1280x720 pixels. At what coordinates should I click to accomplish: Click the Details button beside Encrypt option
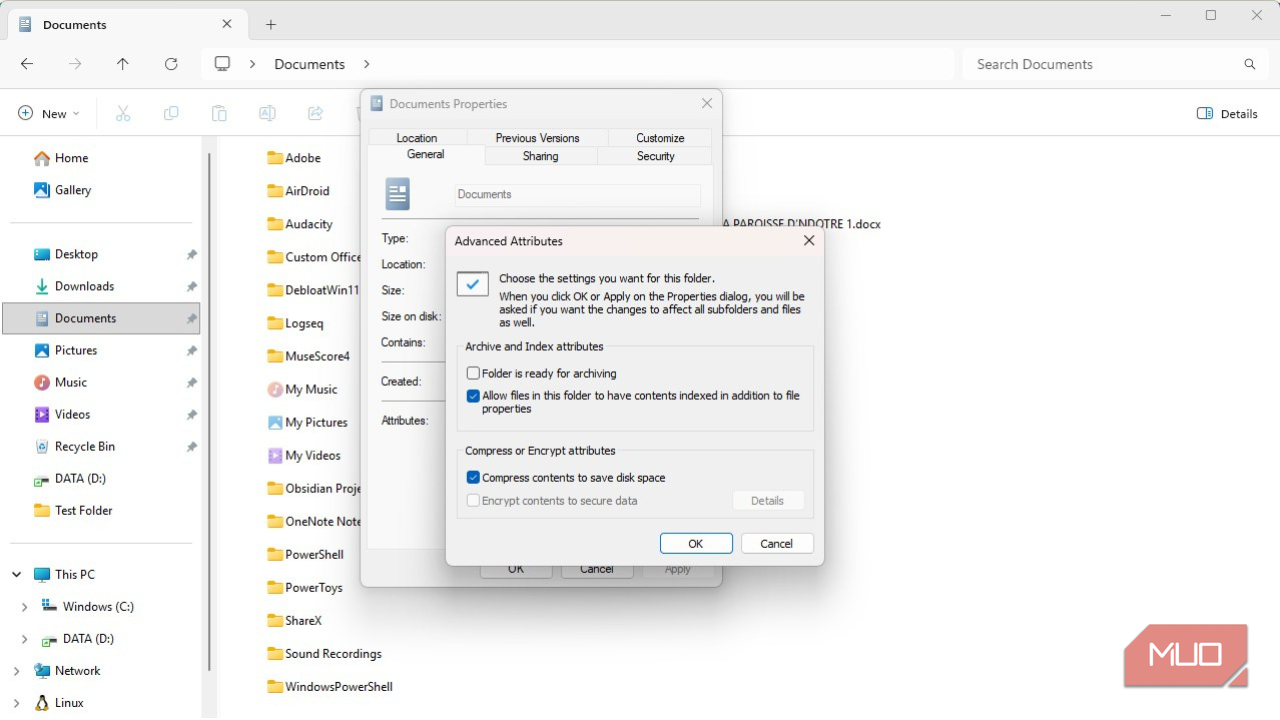pos(768,501)
